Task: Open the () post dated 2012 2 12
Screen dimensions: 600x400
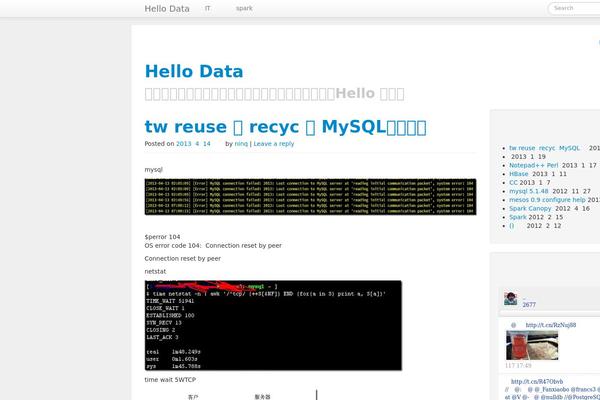Action: pos(512,226)
